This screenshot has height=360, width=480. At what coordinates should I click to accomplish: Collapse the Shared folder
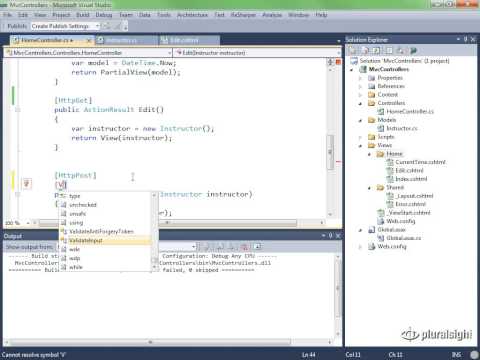tap(369, 187)
